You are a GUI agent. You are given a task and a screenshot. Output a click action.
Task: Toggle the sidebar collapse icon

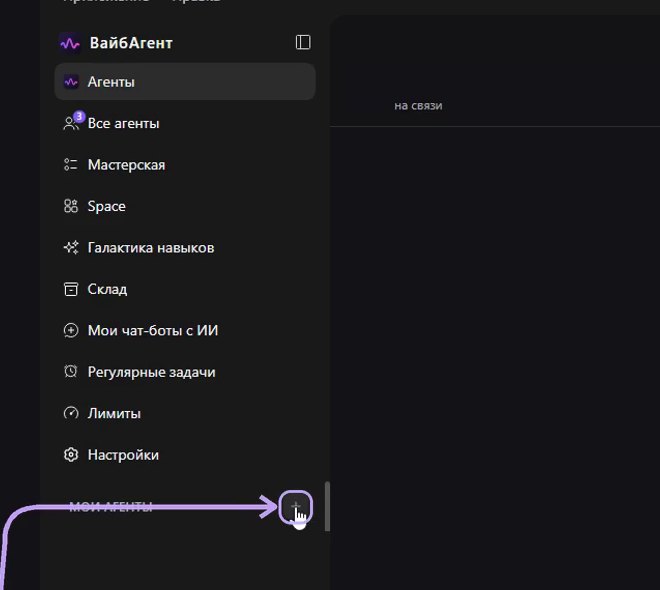303,43
